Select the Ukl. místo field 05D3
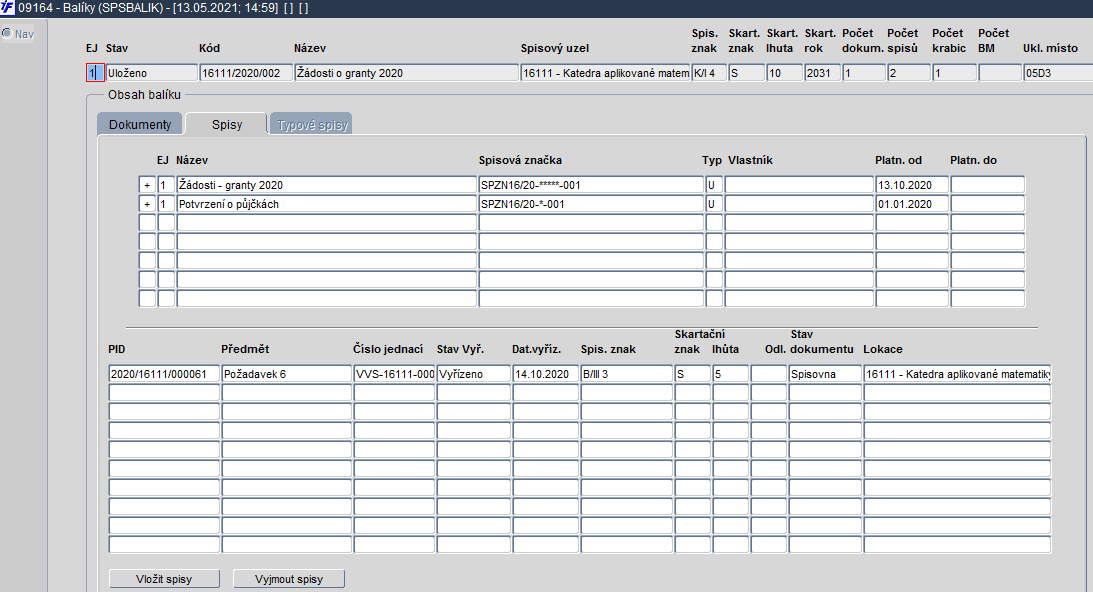The height and width of the screenshot is (592, 1093). tap(1058, 73)
